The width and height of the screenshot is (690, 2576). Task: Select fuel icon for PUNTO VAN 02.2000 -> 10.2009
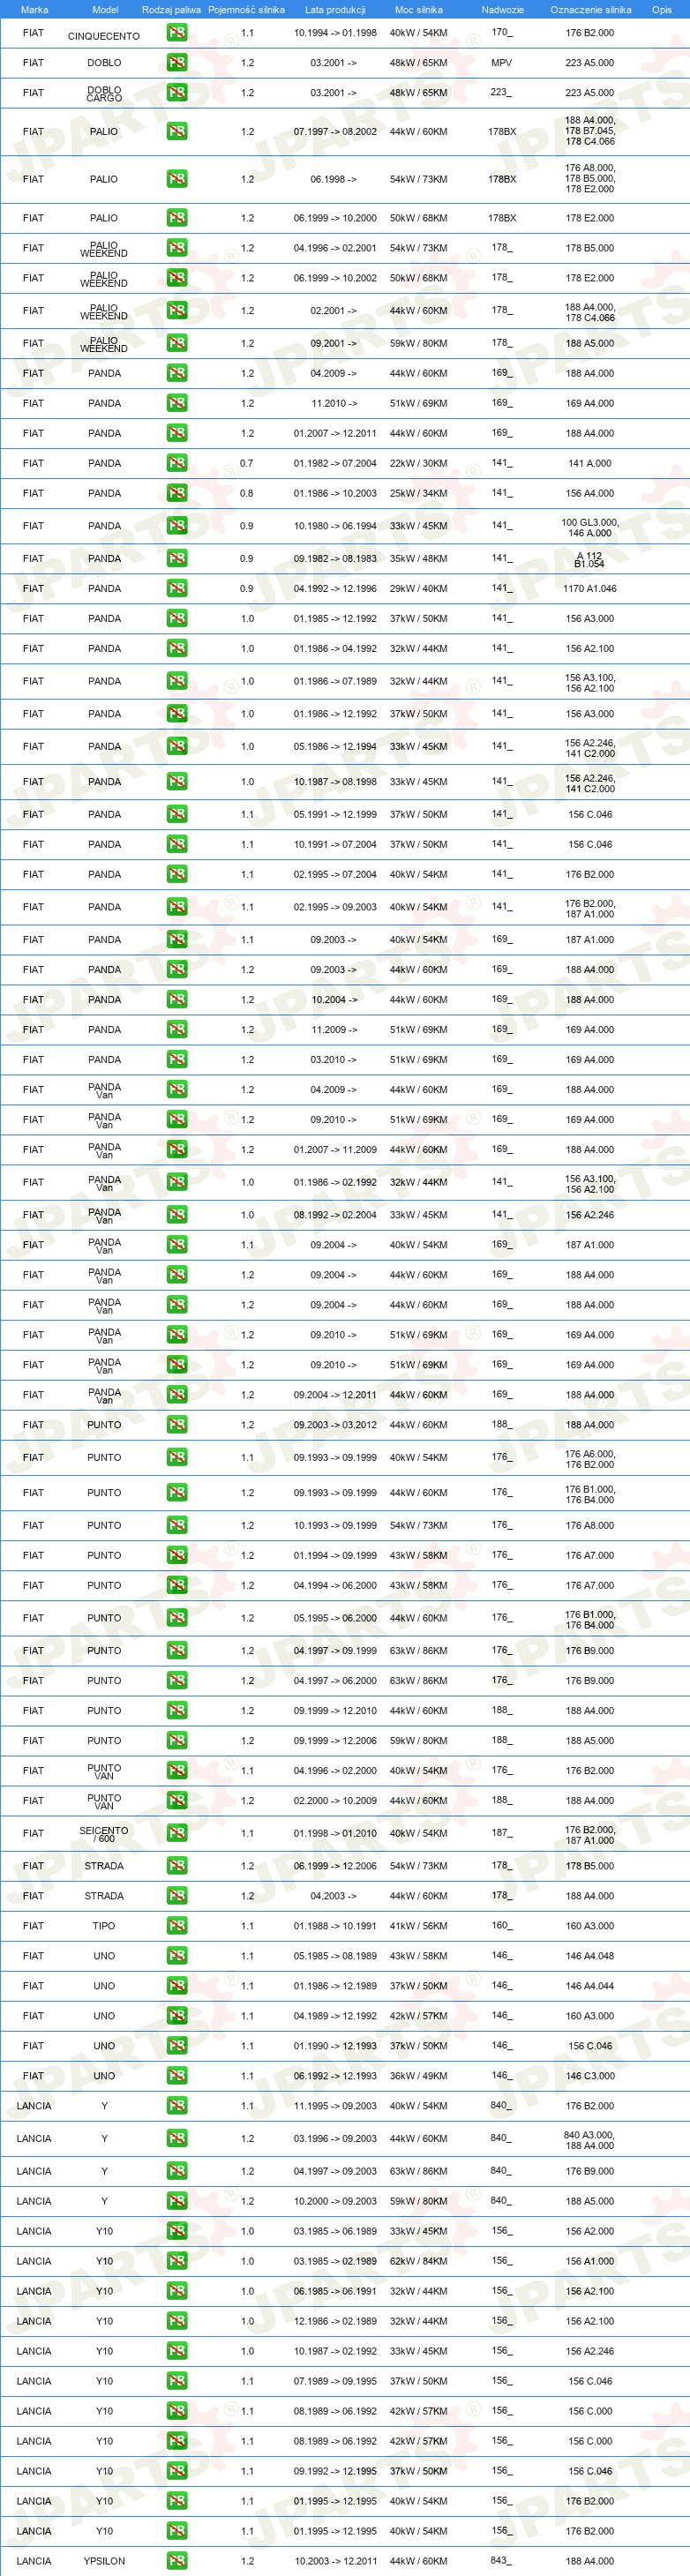177,1800
